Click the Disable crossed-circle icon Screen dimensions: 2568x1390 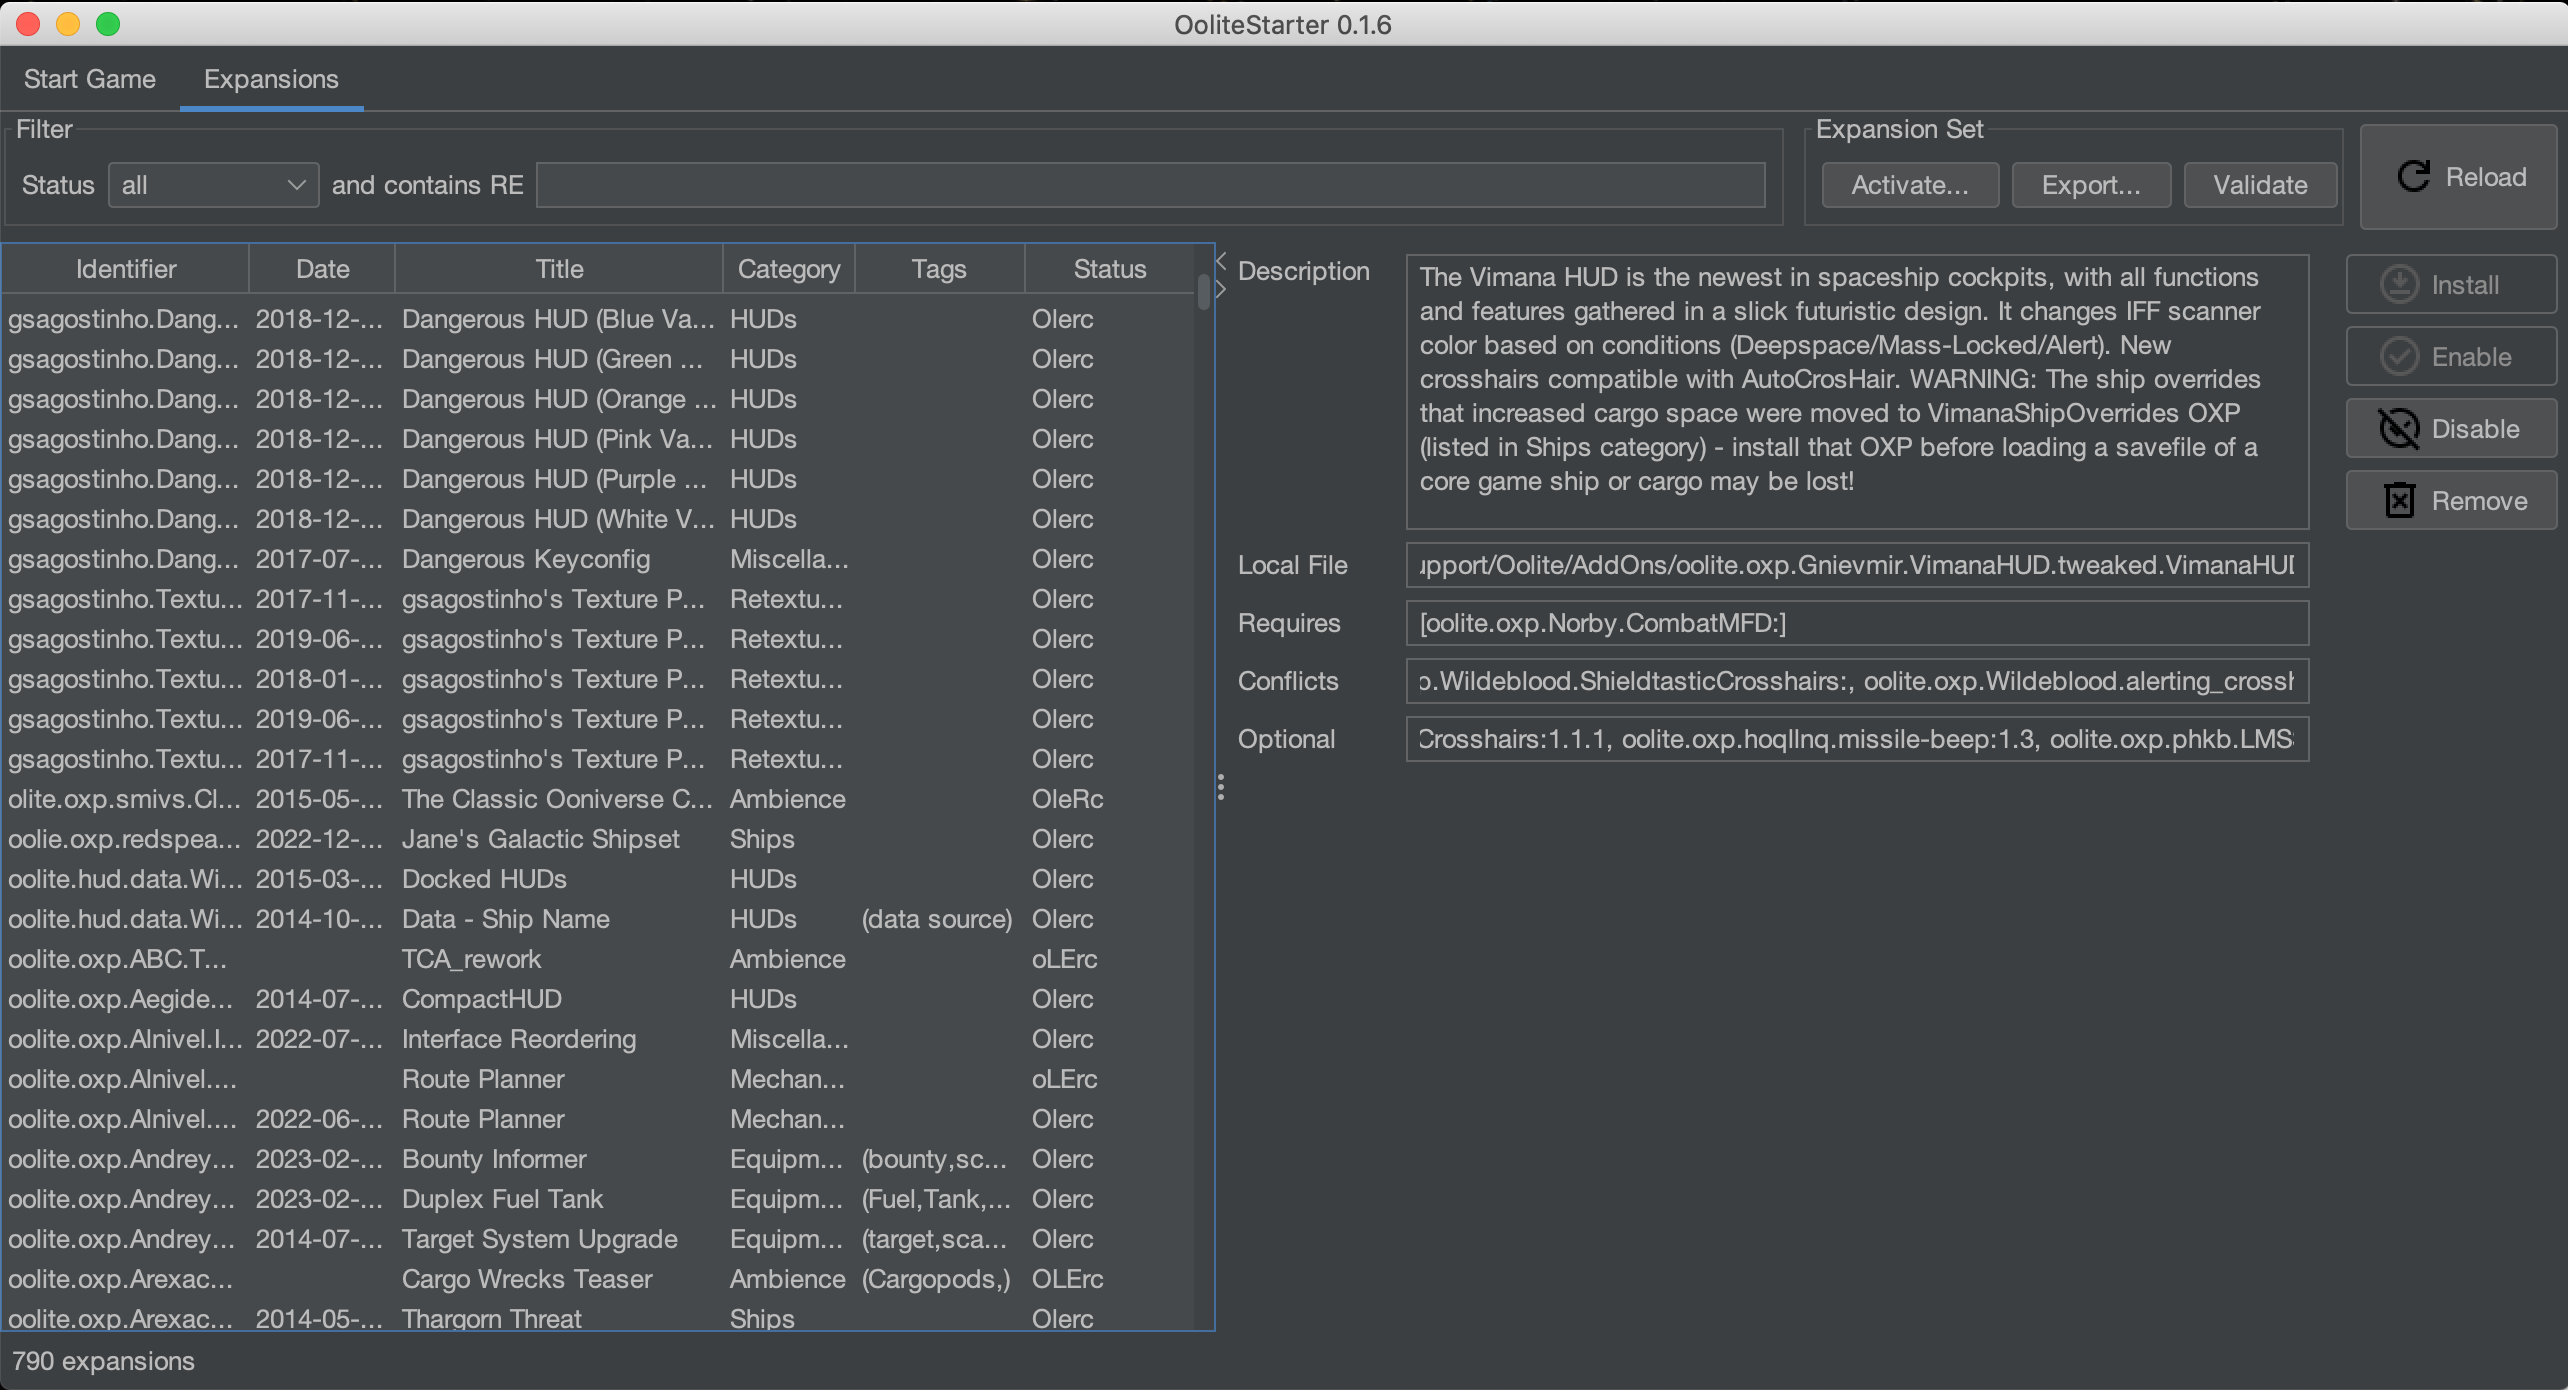coord(2399,429)
